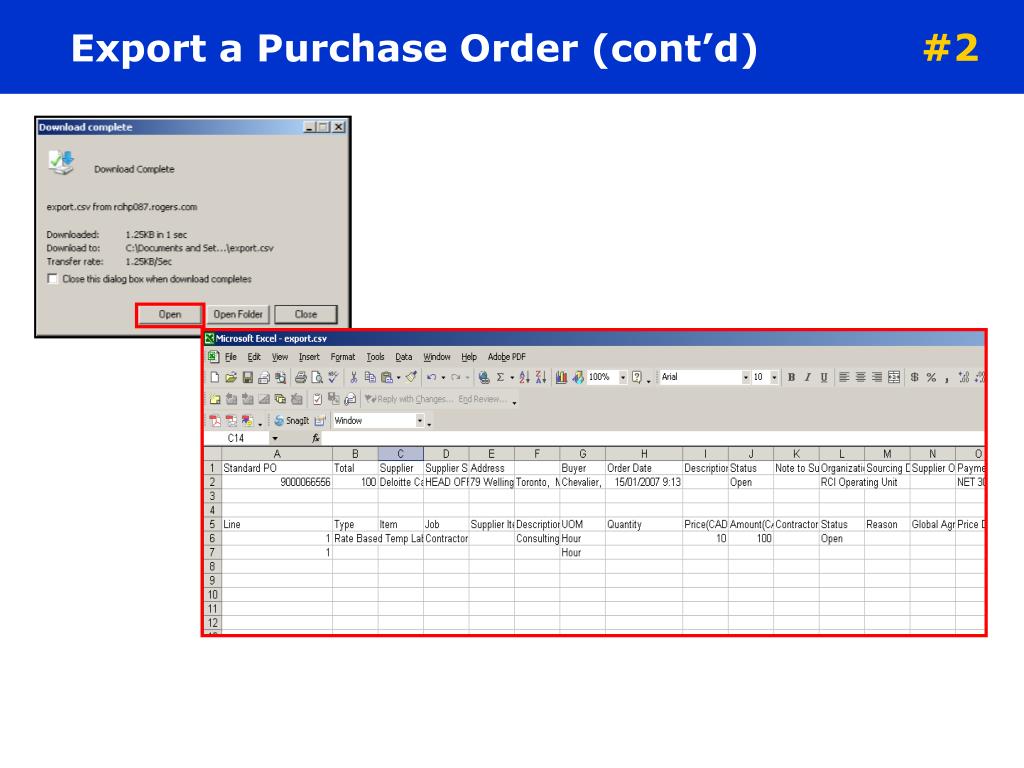Open the font size 10 dropdown
Viewport: 1024px width, 768px height.
(x=774, y=377)
